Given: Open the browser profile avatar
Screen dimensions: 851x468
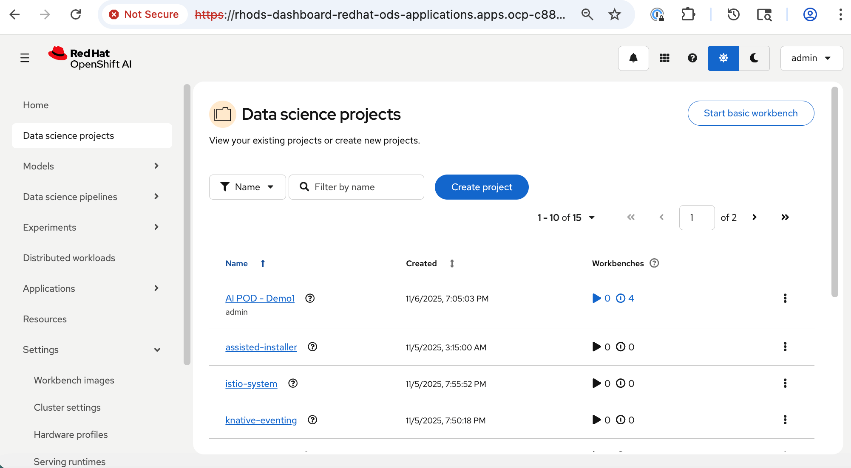Looking at the screenshot, I should point(810,15).
